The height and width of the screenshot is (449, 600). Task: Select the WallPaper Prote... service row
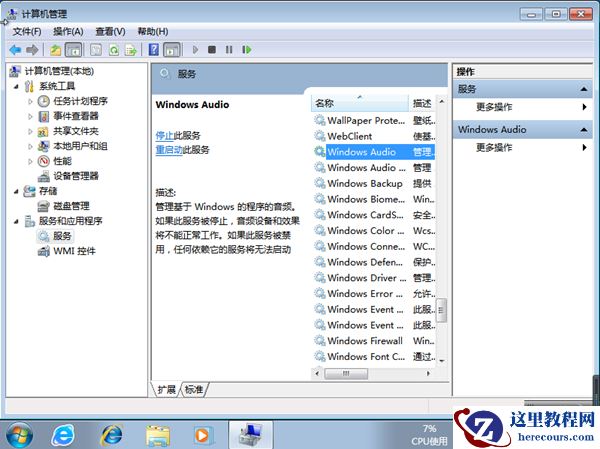pyautogui.click(x=374, y=121)
